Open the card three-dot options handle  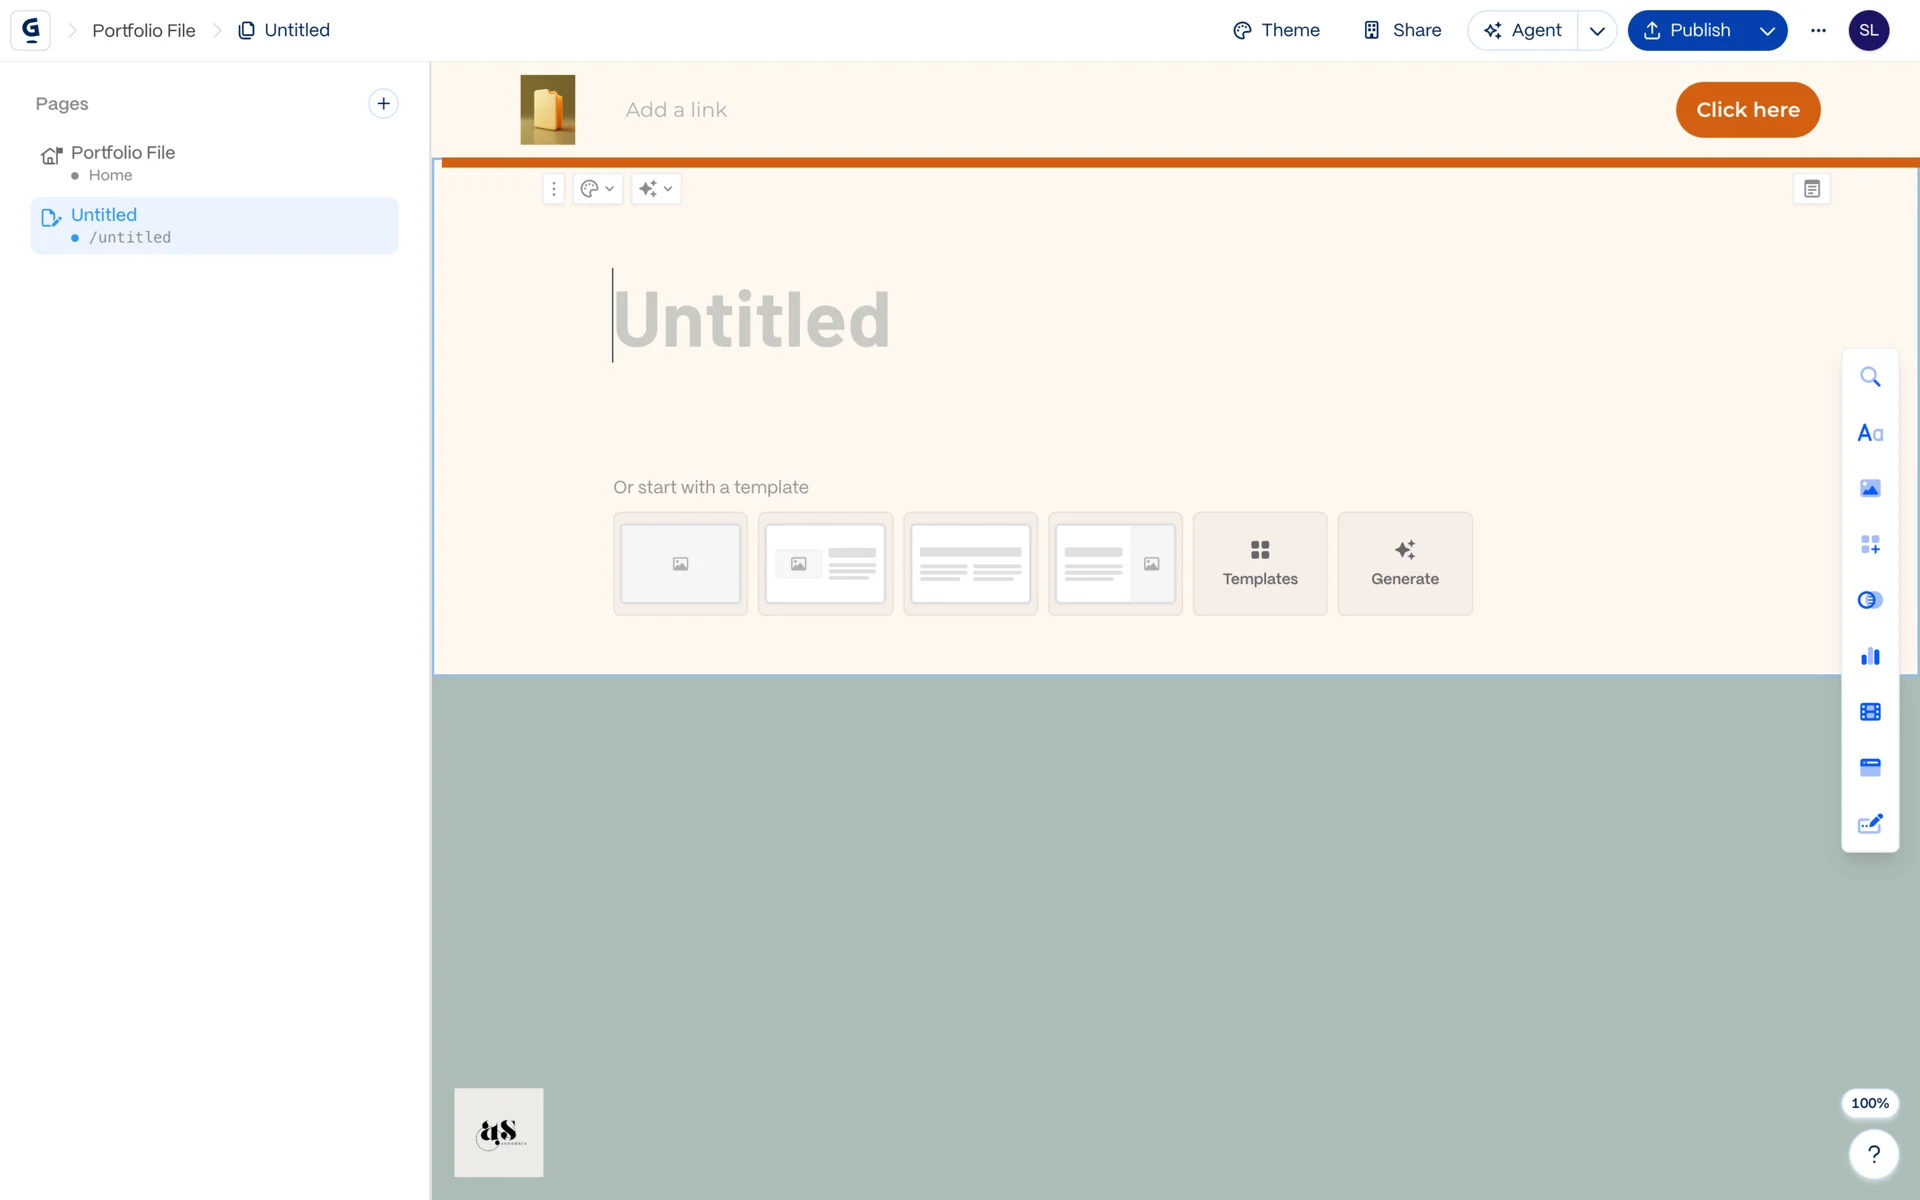click(553, 189)
